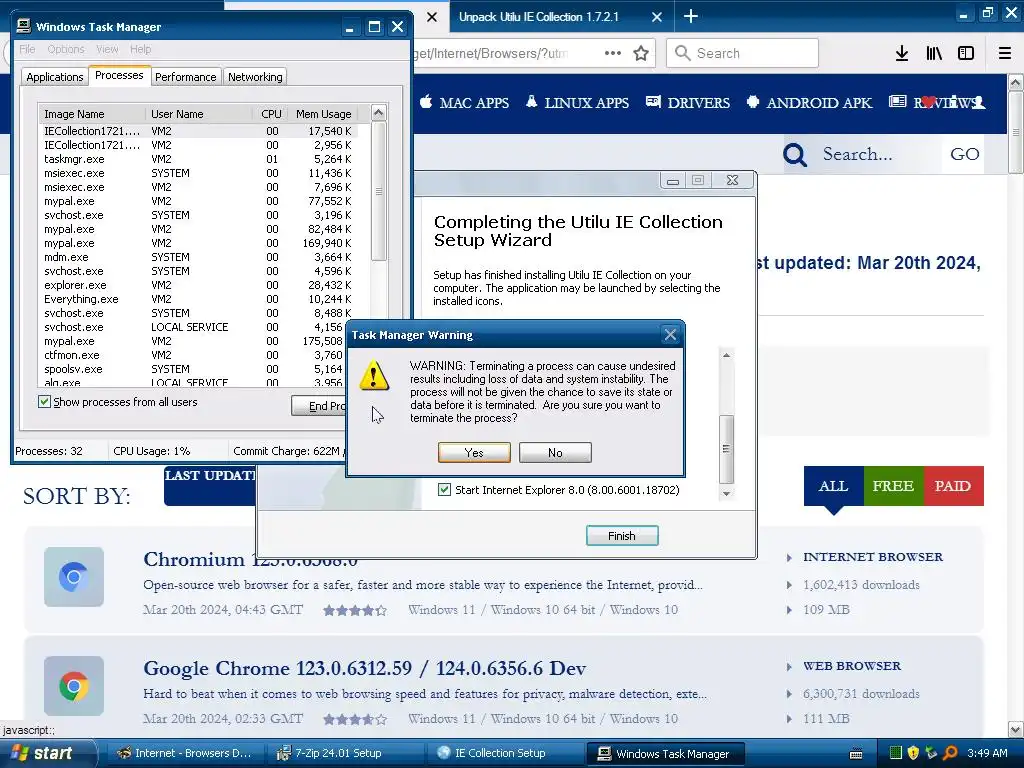Image resolution: width=1024 pixels, height=768 pixels.
Task: Open Task Manager Options menu
Action: (x=66, y=49)
